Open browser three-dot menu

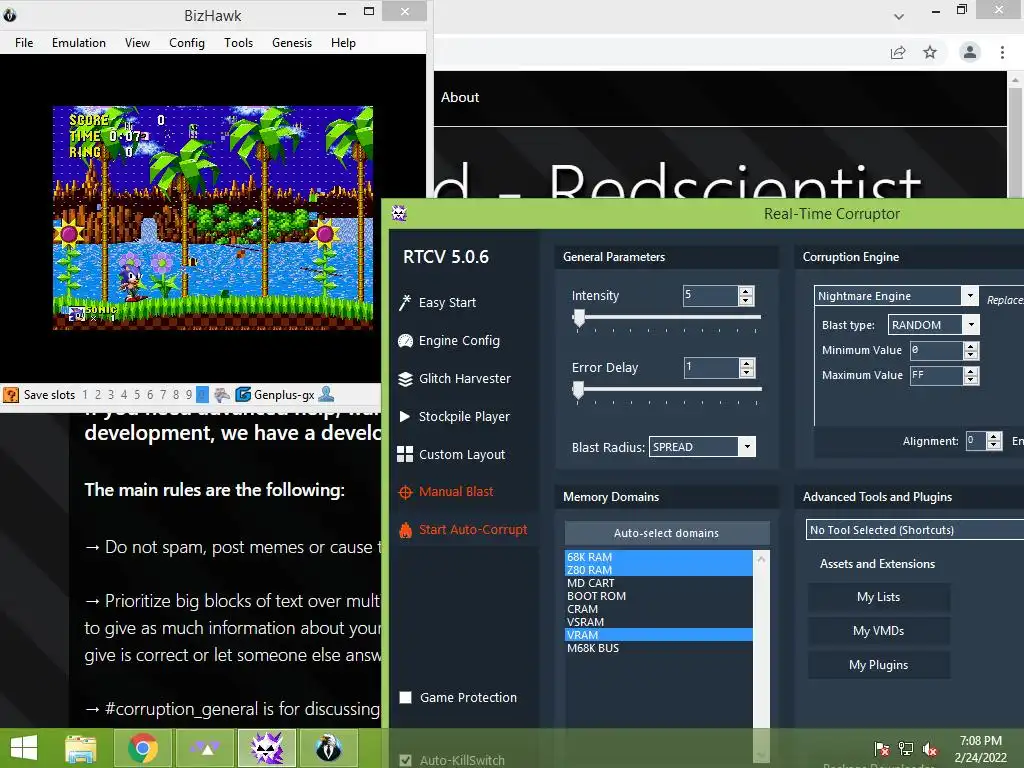coord(1002,52)
